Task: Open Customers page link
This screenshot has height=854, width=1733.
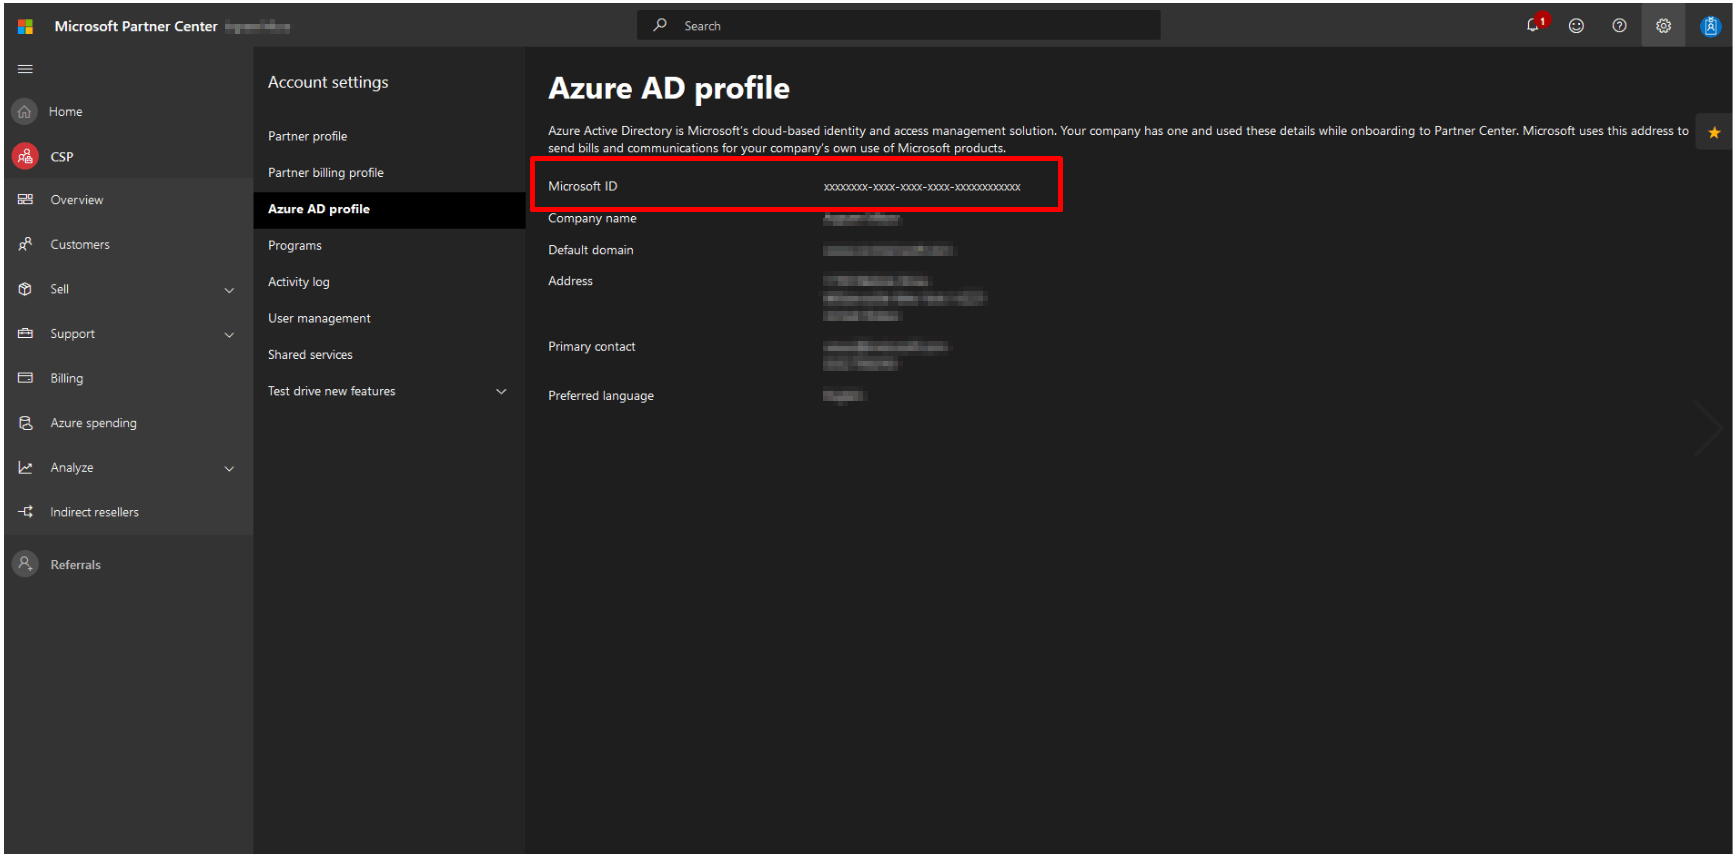Action: (x=80, y=245)
